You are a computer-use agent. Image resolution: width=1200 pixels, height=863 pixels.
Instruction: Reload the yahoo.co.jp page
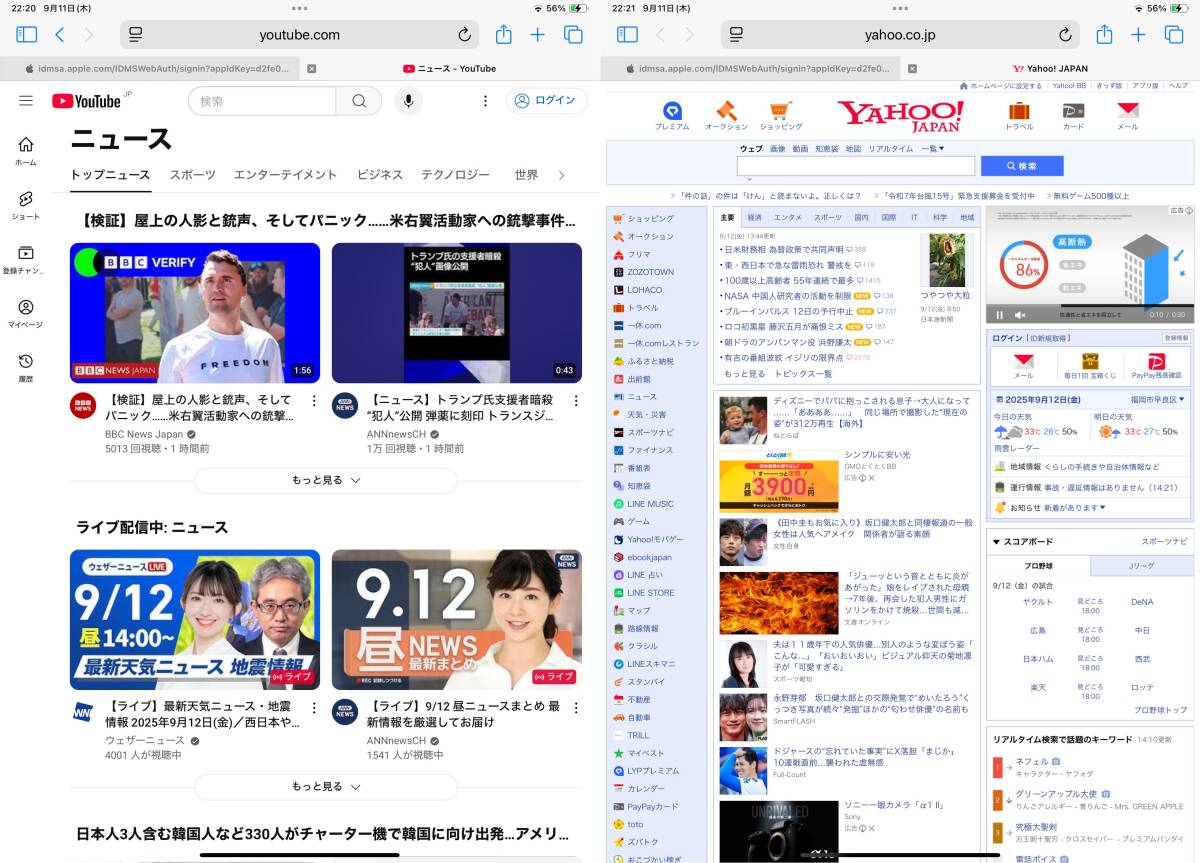point(1065,35)
